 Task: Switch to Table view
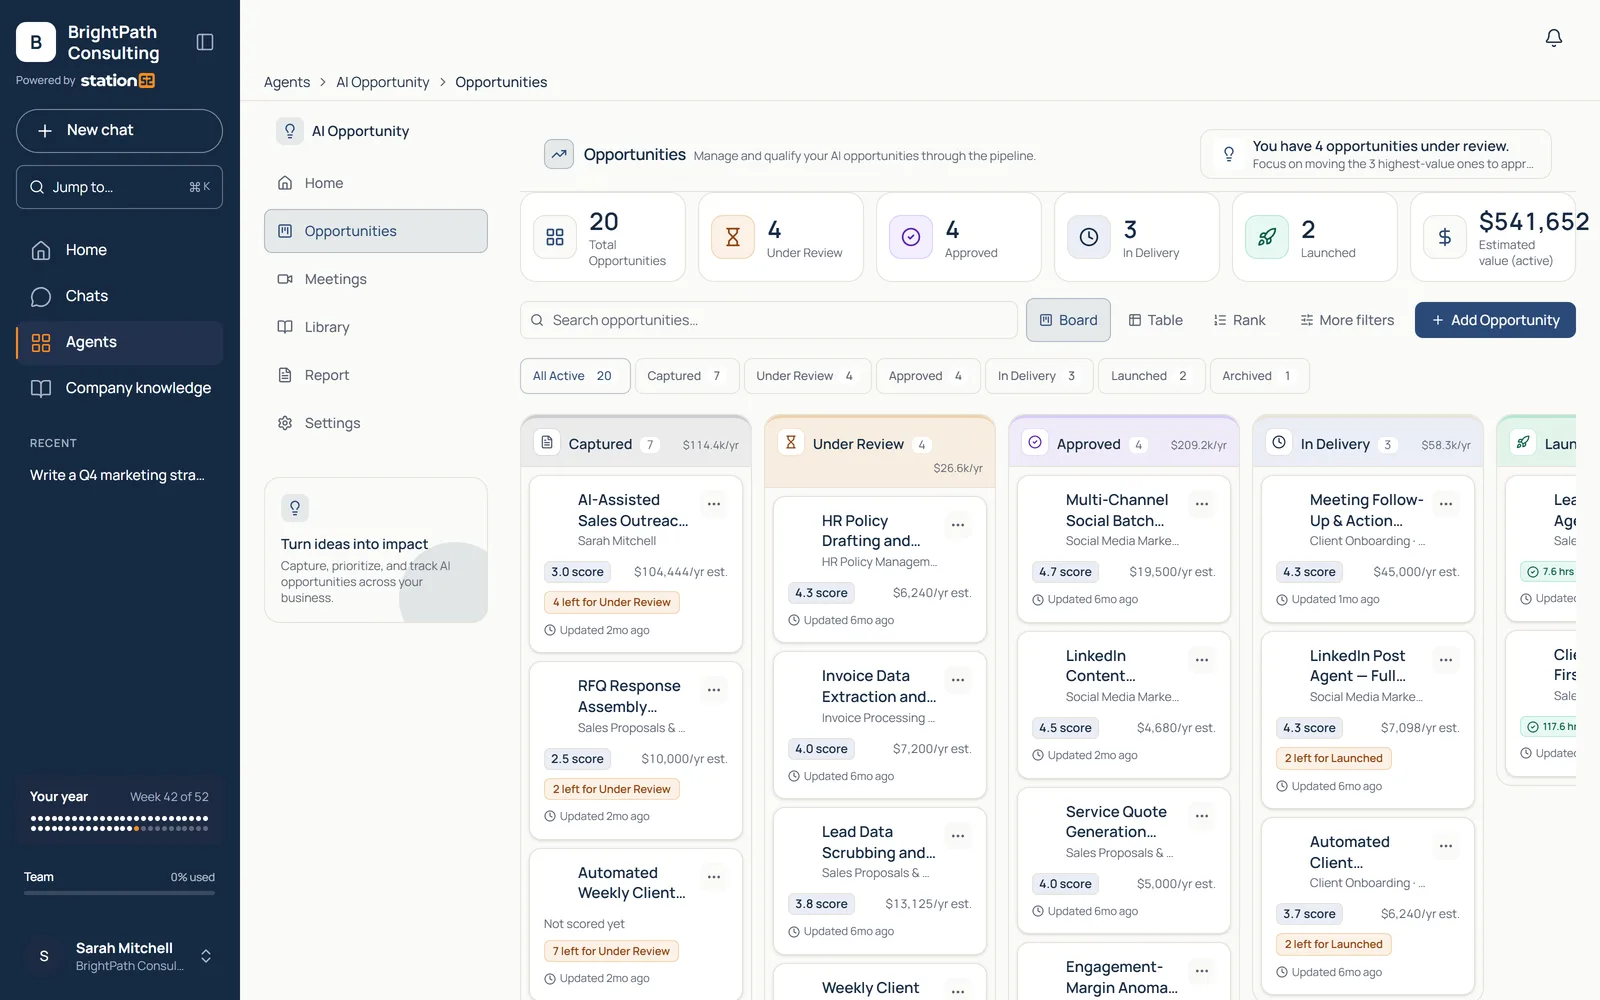coord(1156,320)
